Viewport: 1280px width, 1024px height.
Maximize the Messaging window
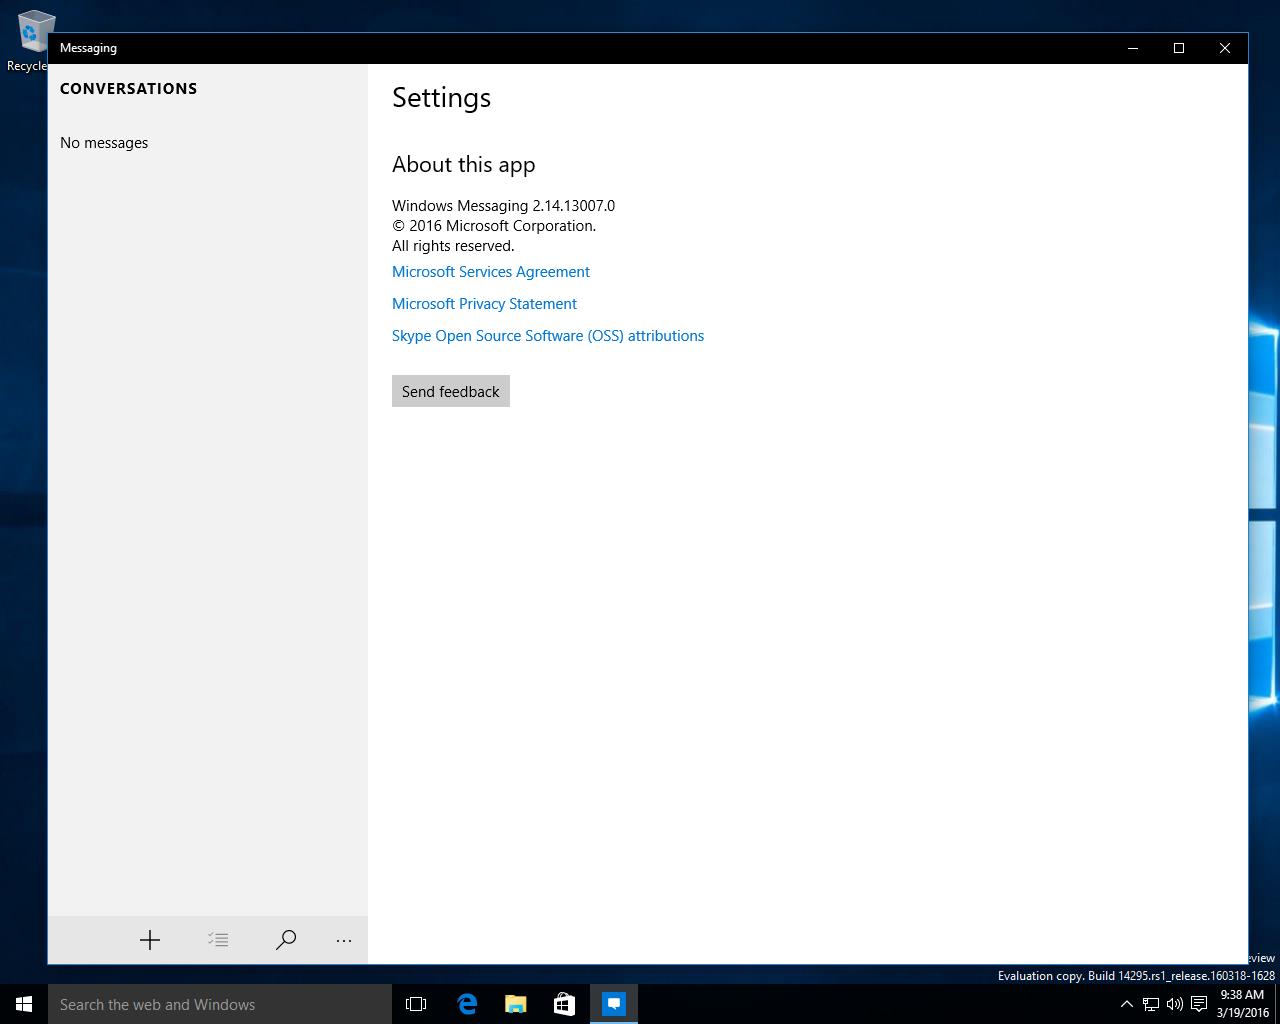coord(1179,48)
